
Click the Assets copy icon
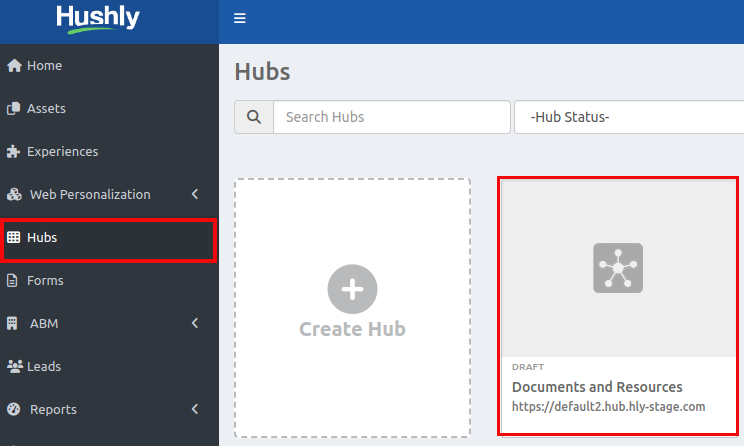click(13, 109)
